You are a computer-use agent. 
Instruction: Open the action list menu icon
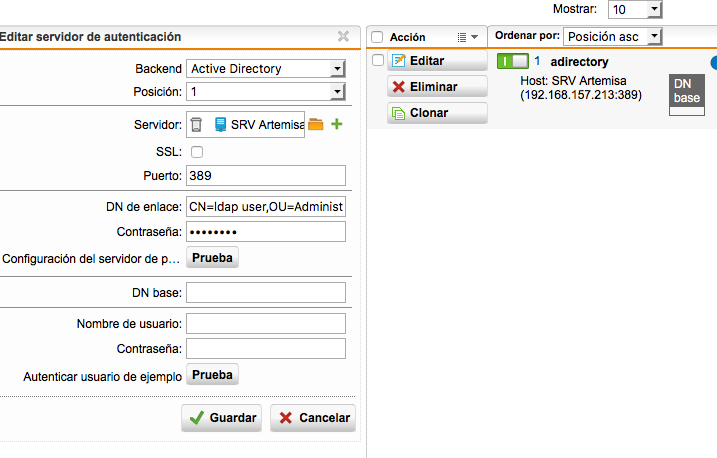pos(468,37)
